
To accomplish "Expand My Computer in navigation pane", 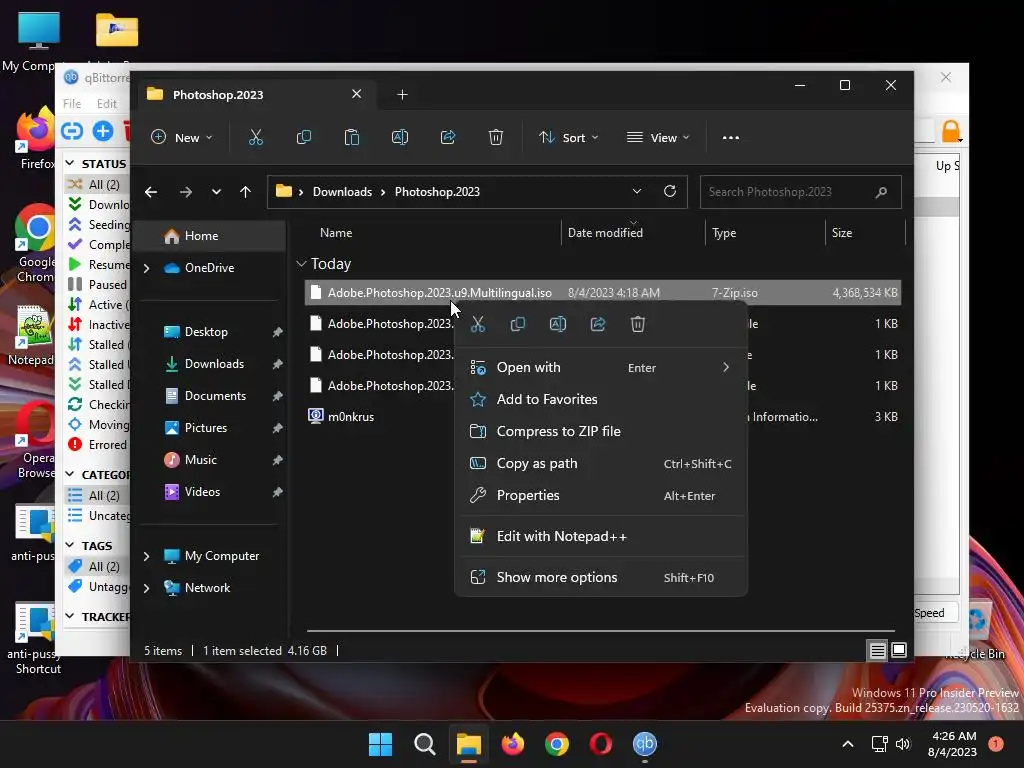I will (146, 556).
